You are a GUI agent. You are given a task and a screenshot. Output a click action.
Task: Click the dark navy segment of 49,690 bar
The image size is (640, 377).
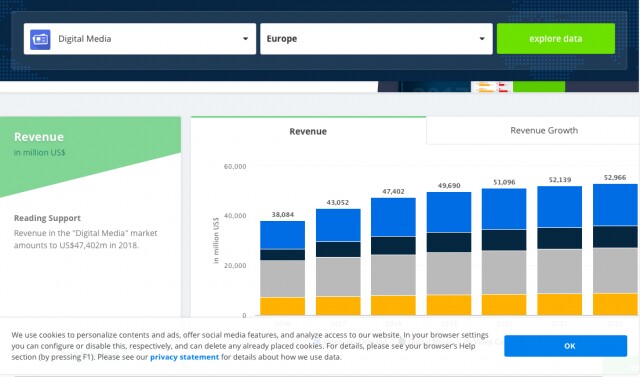click(449, 242)
